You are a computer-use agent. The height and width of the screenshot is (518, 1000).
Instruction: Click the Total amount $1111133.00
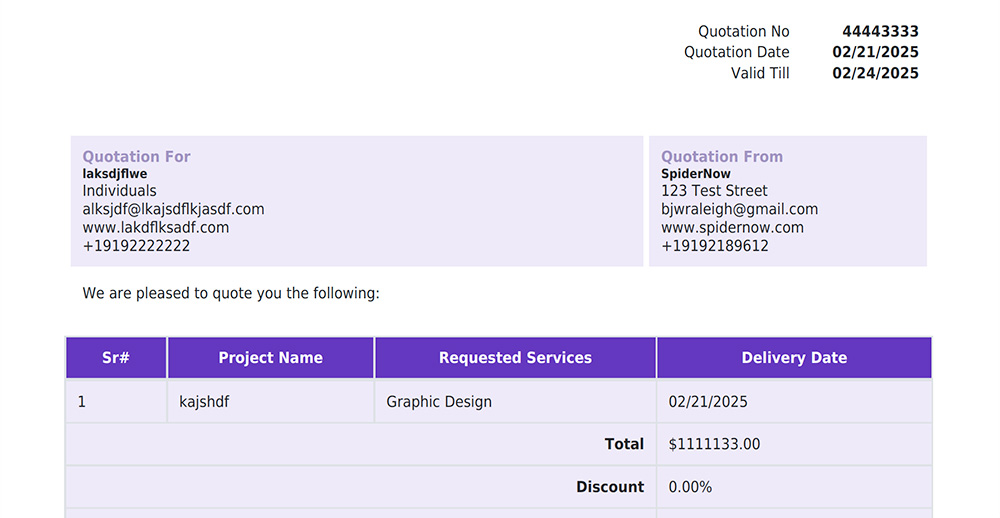coord(714,444)
